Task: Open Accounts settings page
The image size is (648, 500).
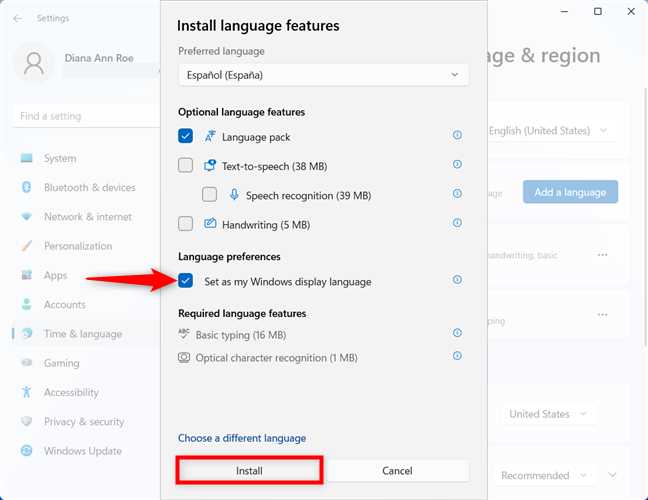Action: (x=87, y=305)
